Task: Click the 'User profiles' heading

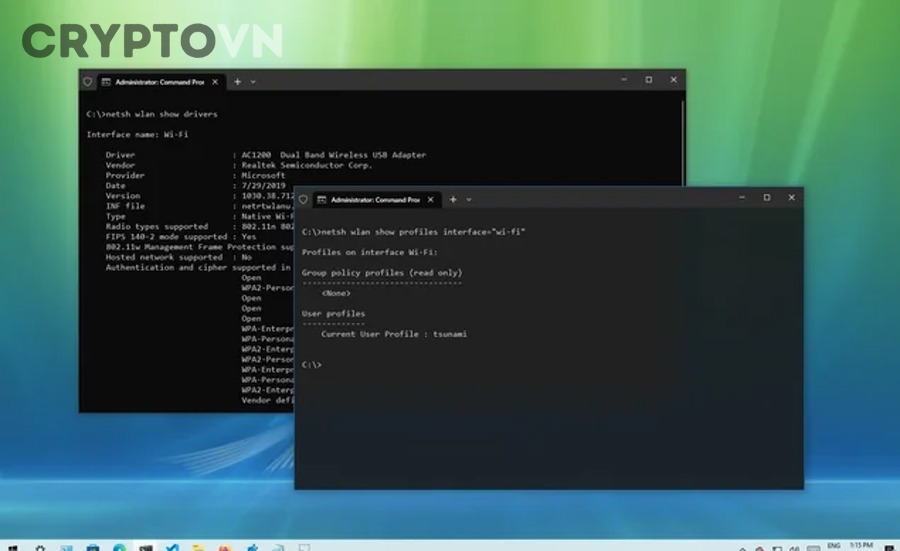Action: click(333, 313)
